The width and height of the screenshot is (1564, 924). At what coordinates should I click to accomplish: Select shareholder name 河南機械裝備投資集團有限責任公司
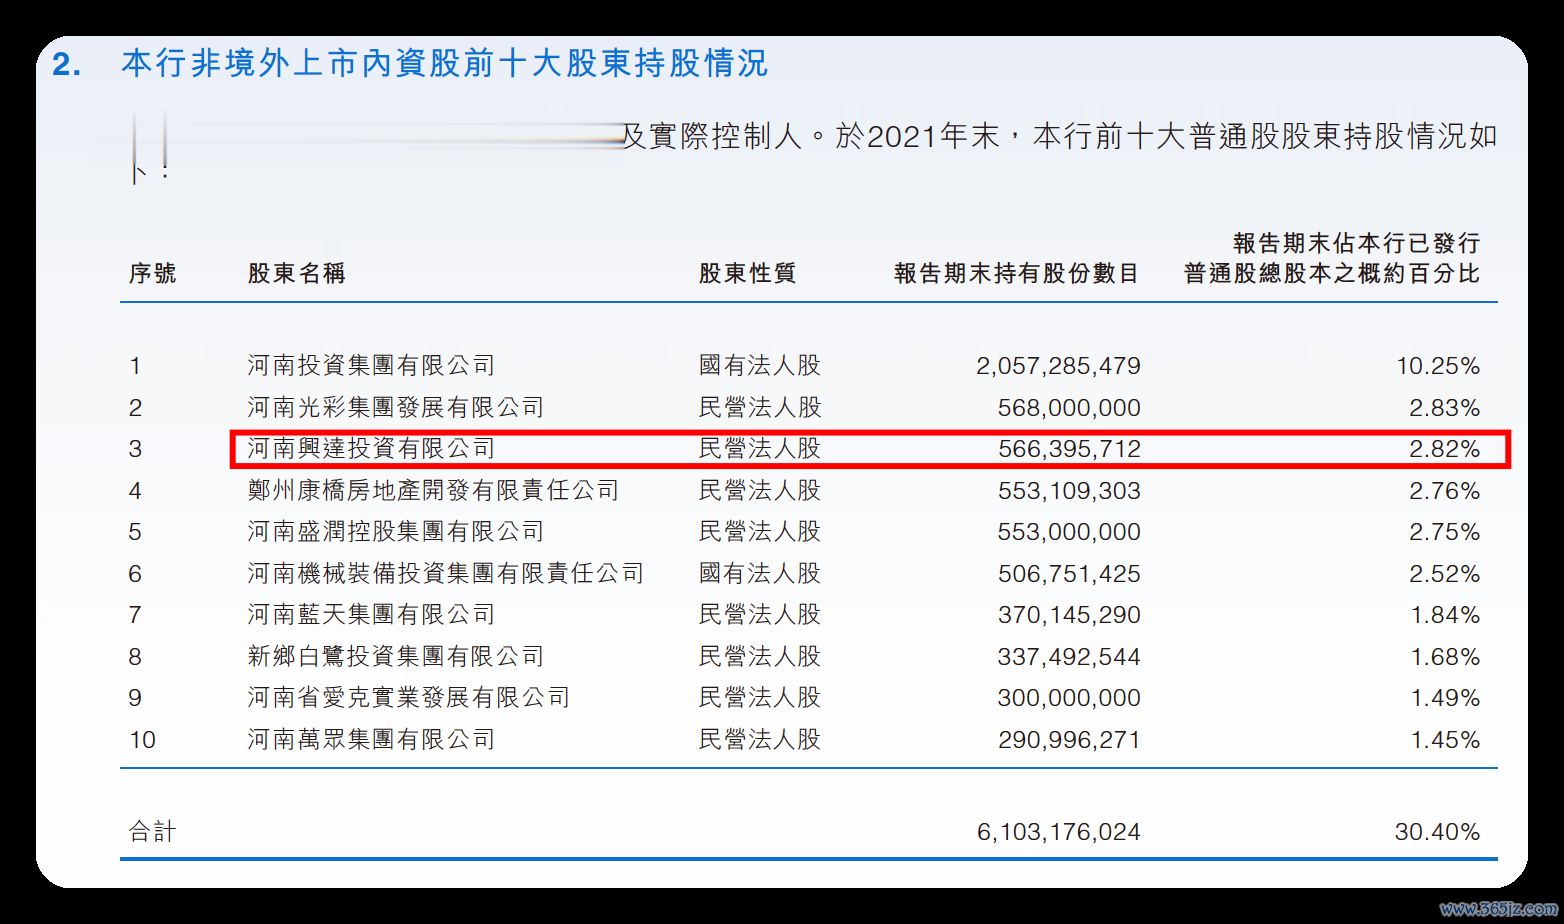[446, 574]
